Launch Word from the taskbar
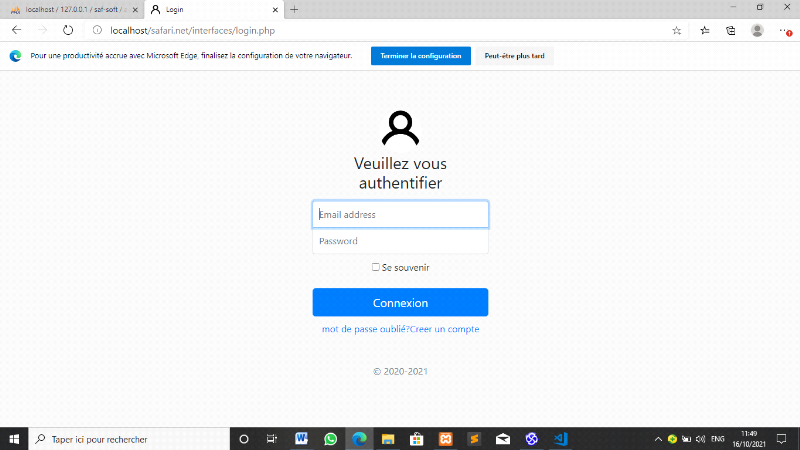Image resolution: width=800 pixels, height=450 pixels. [301, 439]
